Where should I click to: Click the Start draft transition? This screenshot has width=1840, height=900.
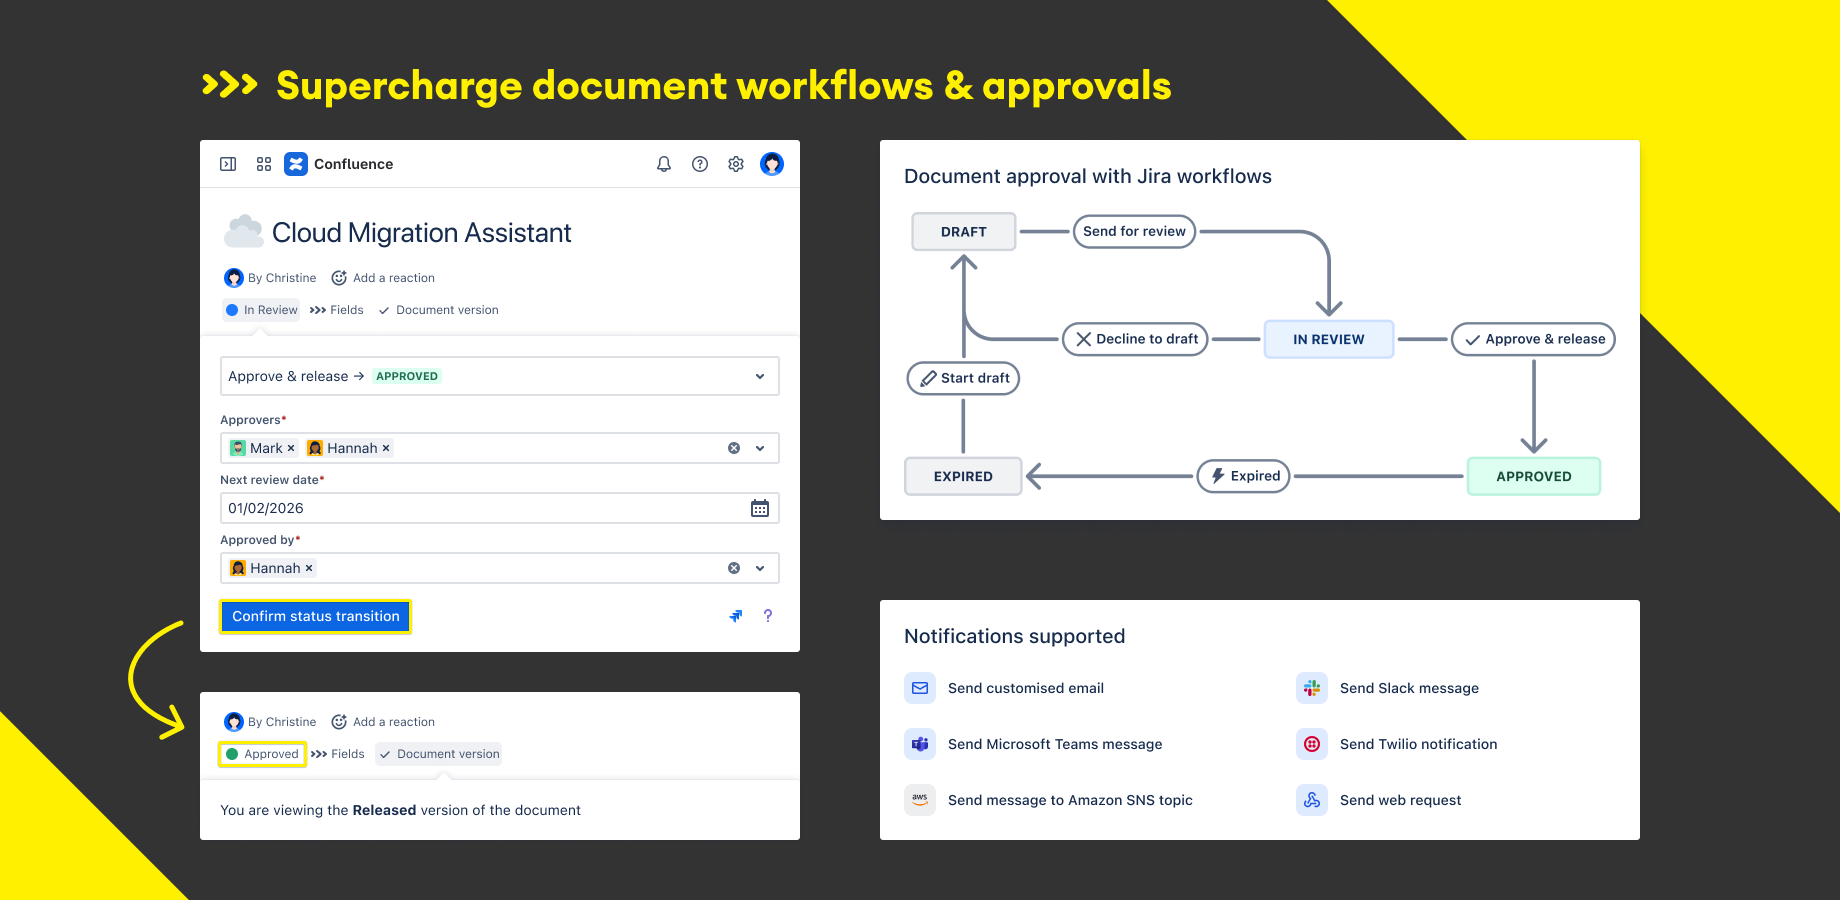[964, 378]
